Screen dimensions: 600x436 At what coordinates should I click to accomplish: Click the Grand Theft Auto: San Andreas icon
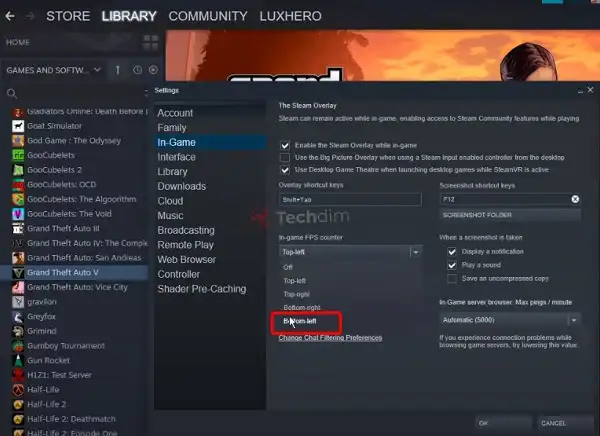pyautogui.click(x=18, y=258)
